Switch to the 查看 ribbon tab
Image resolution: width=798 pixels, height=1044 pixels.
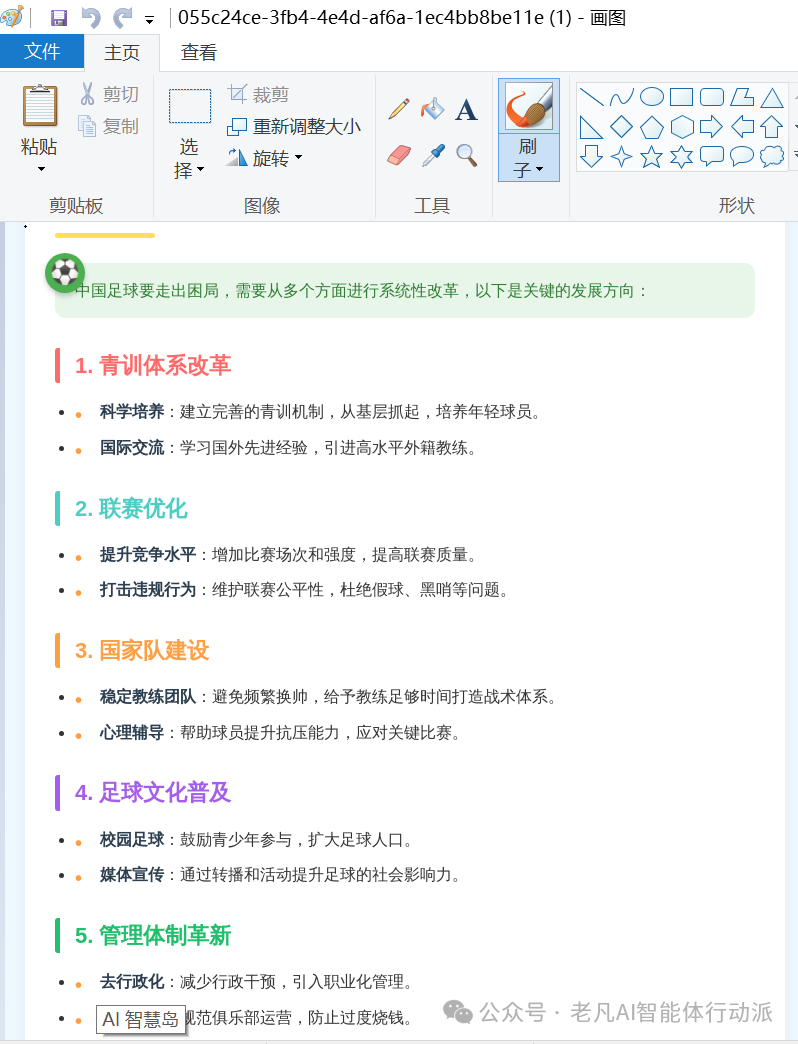(x=198, y=53)
